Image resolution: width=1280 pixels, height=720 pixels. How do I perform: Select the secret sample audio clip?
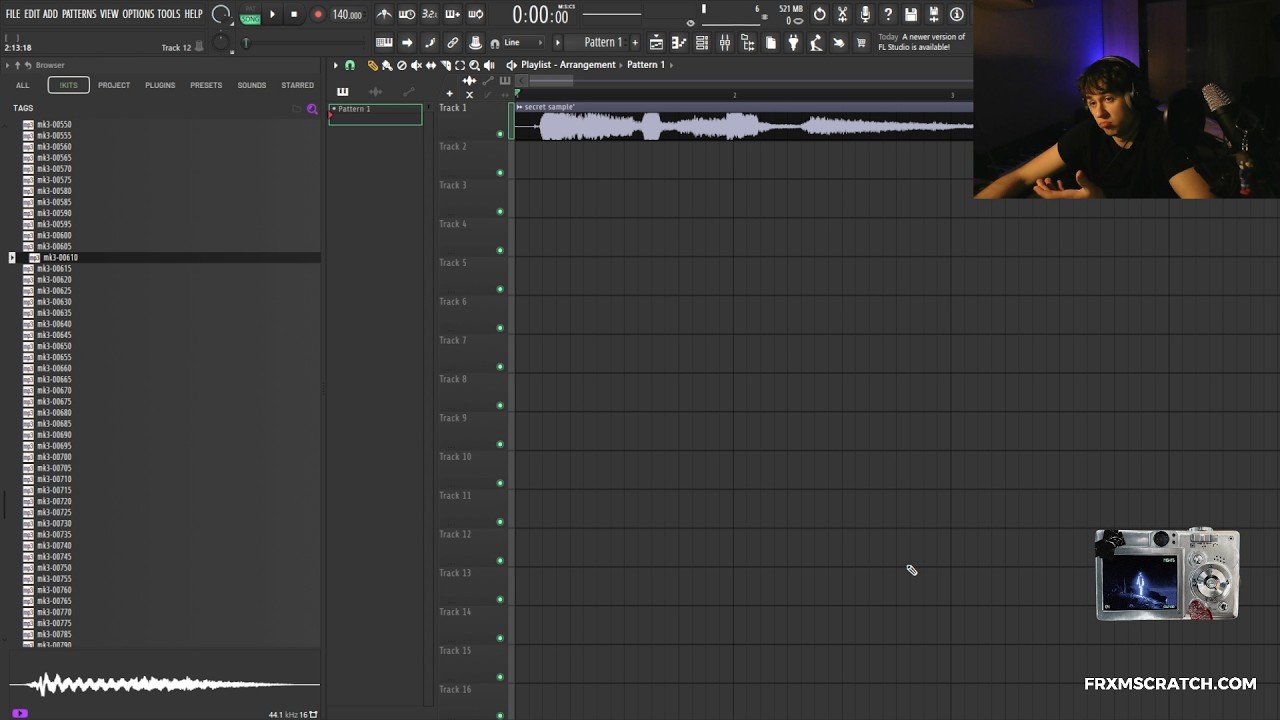pos(742,121)
